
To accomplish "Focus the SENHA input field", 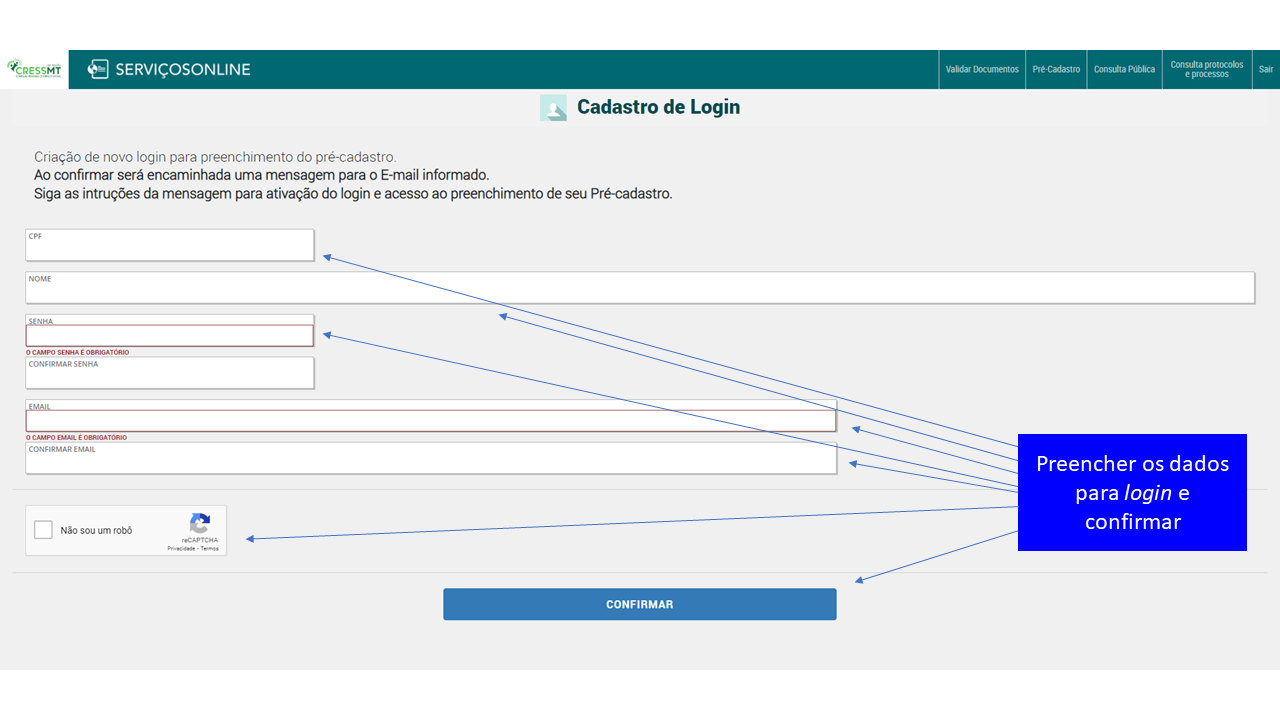I will [170, 335].
